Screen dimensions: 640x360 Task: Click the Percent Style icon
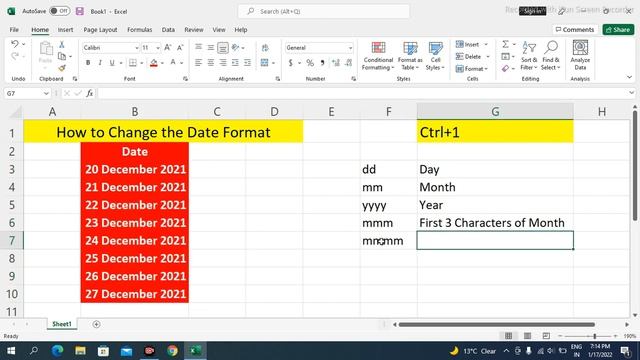pos(310,63)
